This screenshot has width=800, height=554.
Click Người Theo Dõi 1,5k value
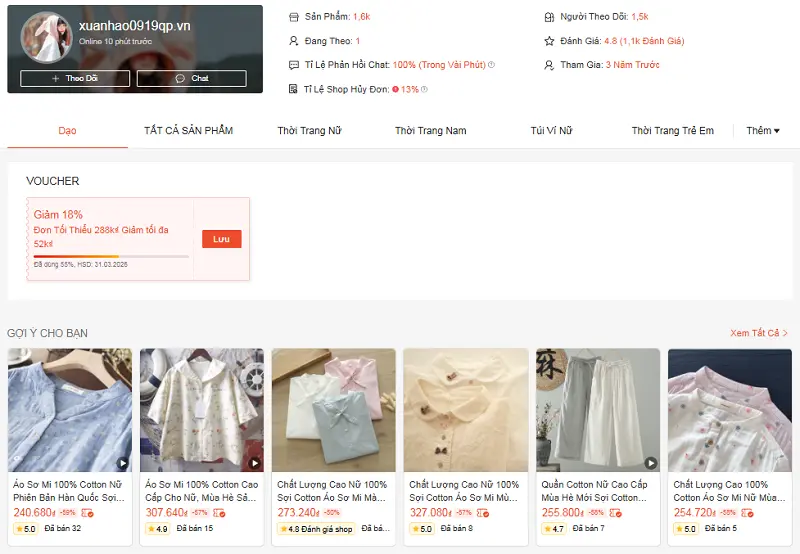640,17
